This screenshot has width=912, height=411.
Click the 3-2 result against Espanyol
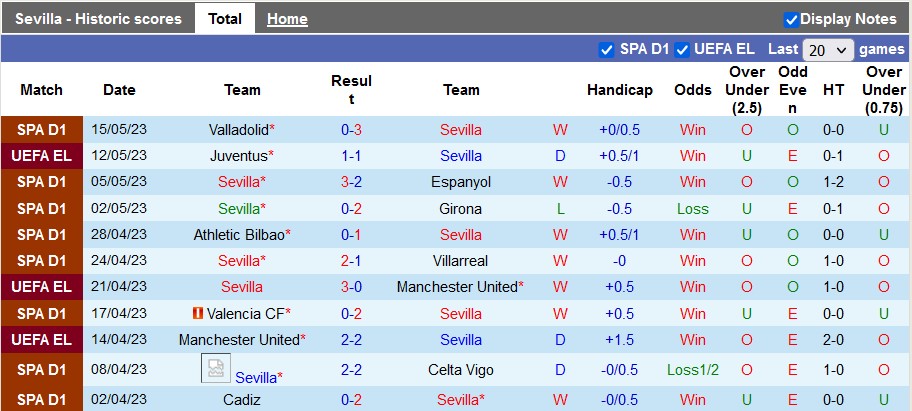[x=351, y=182]
